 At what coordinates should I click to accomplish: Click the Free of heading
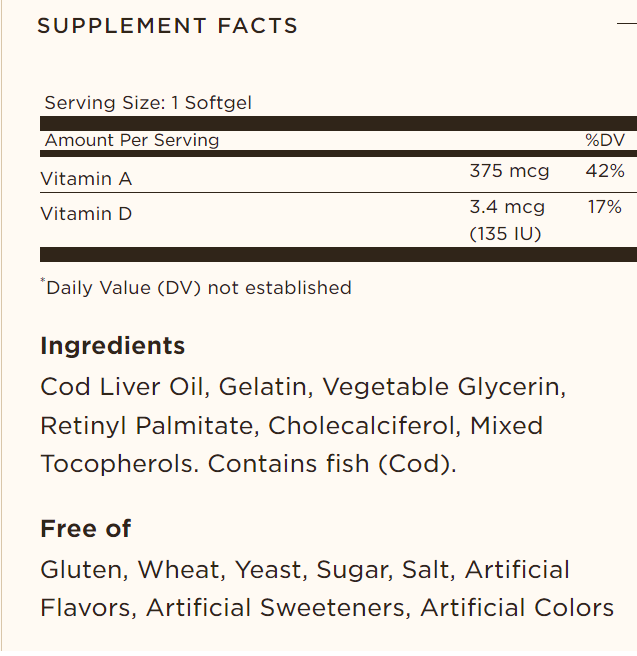click(x=85, y=528)
